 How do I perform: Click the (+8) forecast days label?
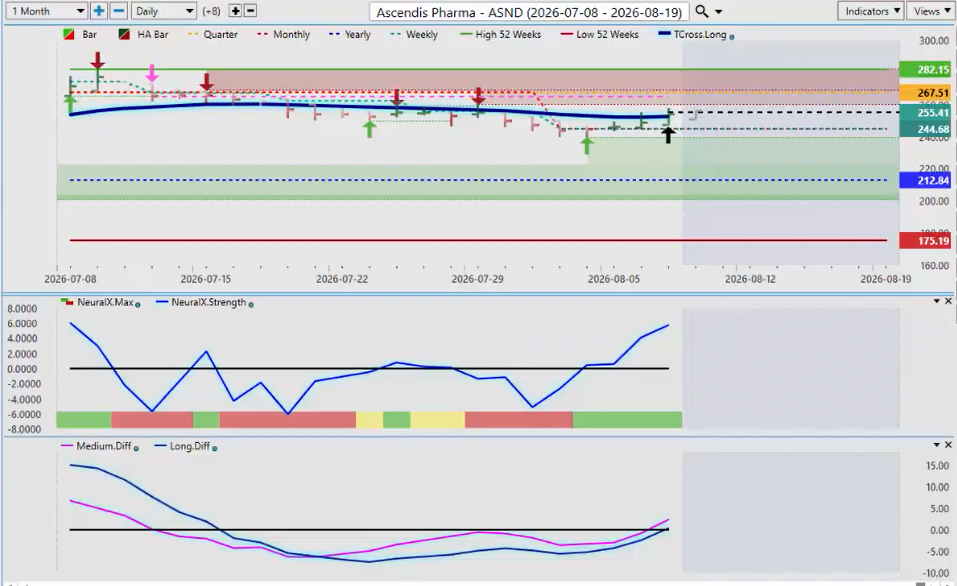tap(211, 11)
